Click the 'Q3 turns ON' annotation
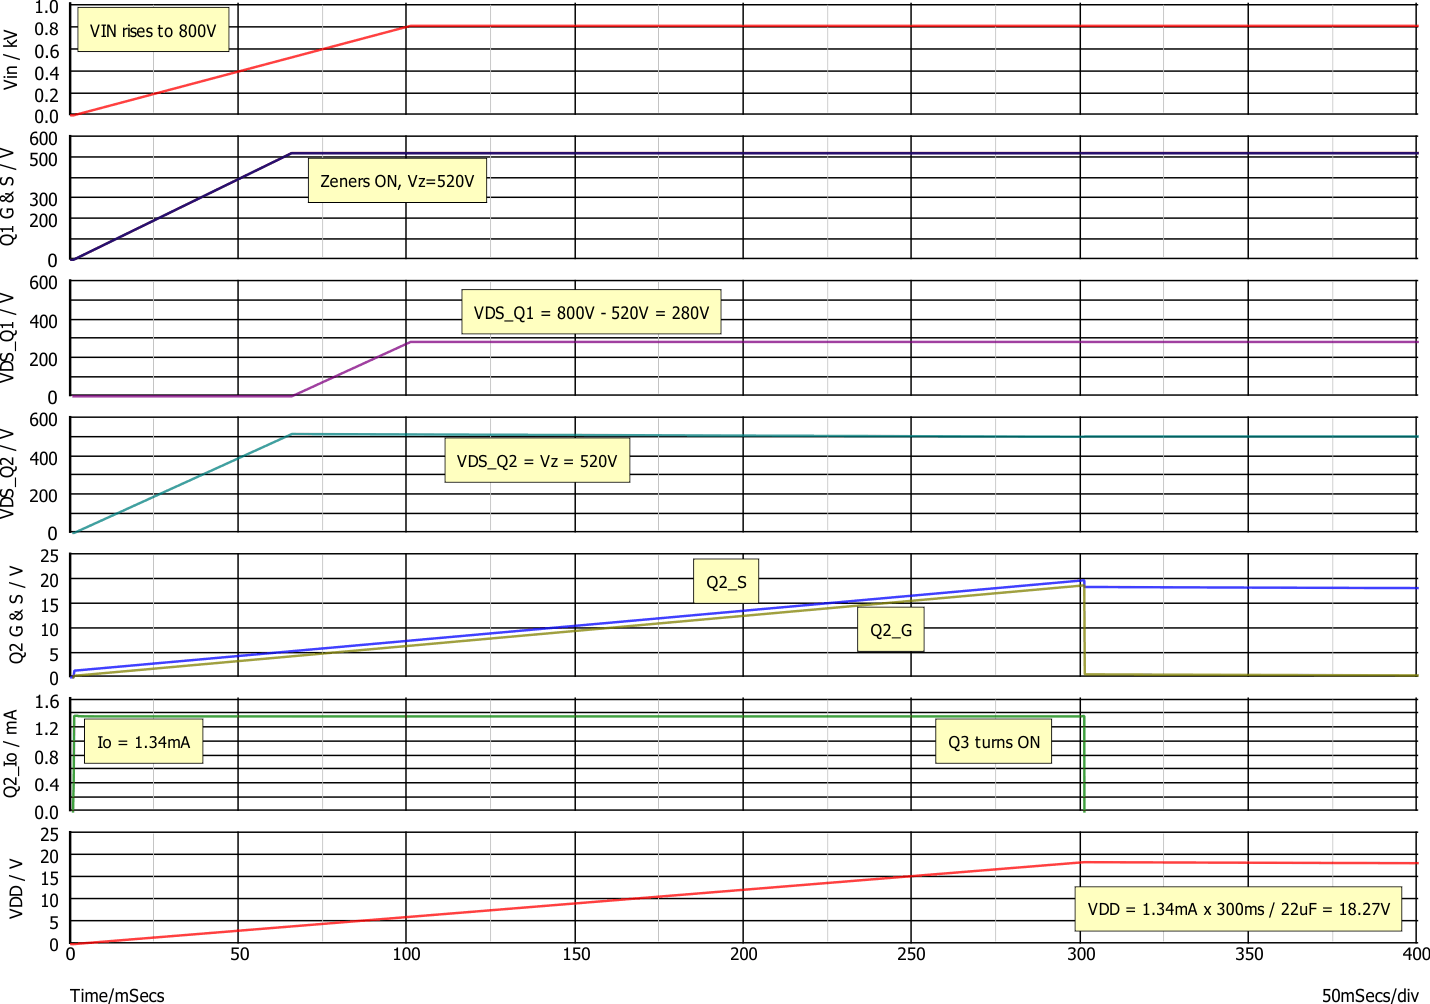 click(993, 742)
